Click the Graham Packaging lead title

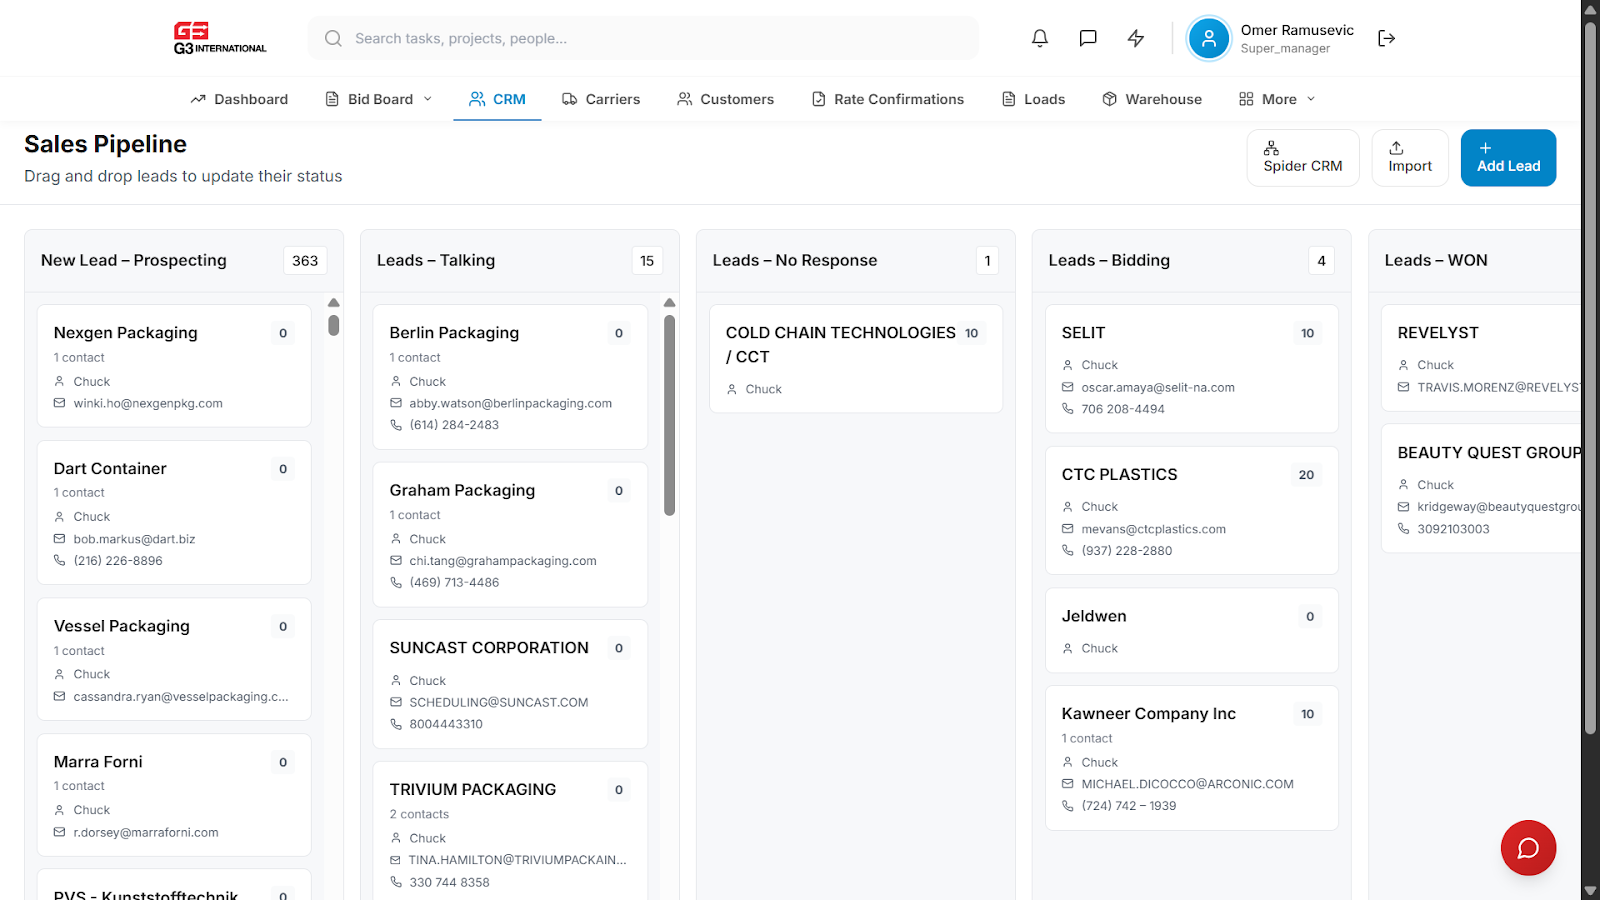[x=462, y=491]
